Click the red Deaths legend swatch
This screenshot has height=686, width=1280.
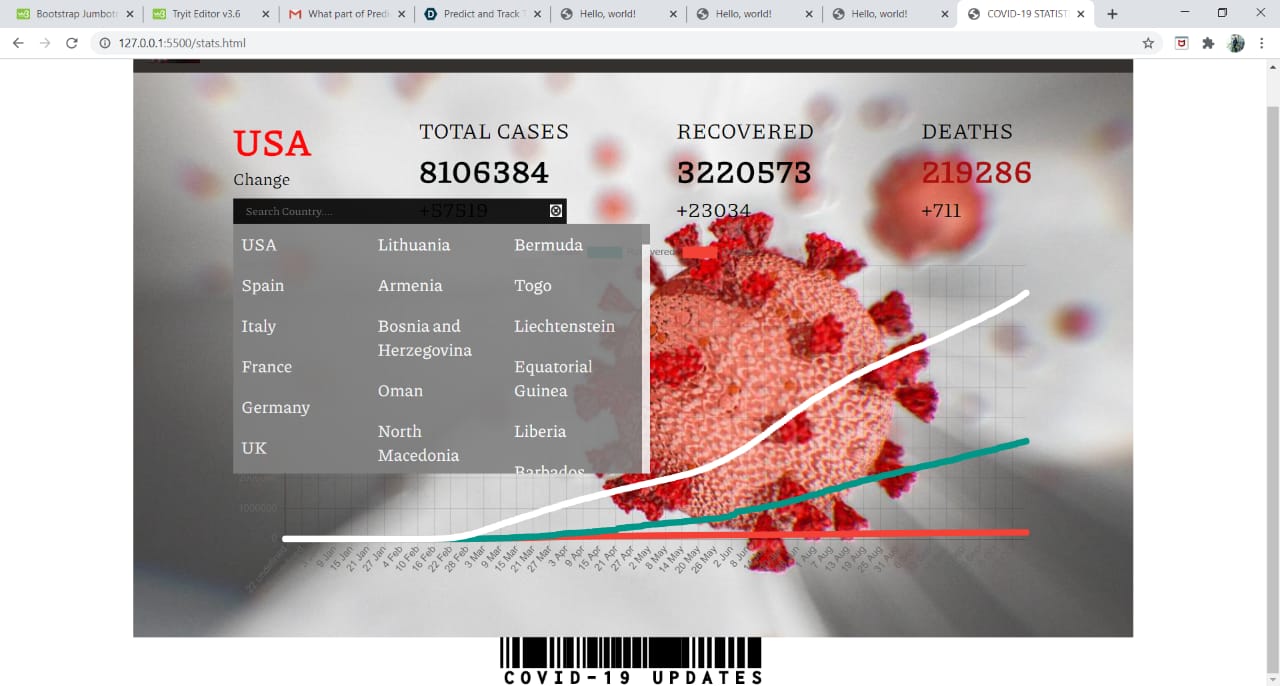point(700,252)
